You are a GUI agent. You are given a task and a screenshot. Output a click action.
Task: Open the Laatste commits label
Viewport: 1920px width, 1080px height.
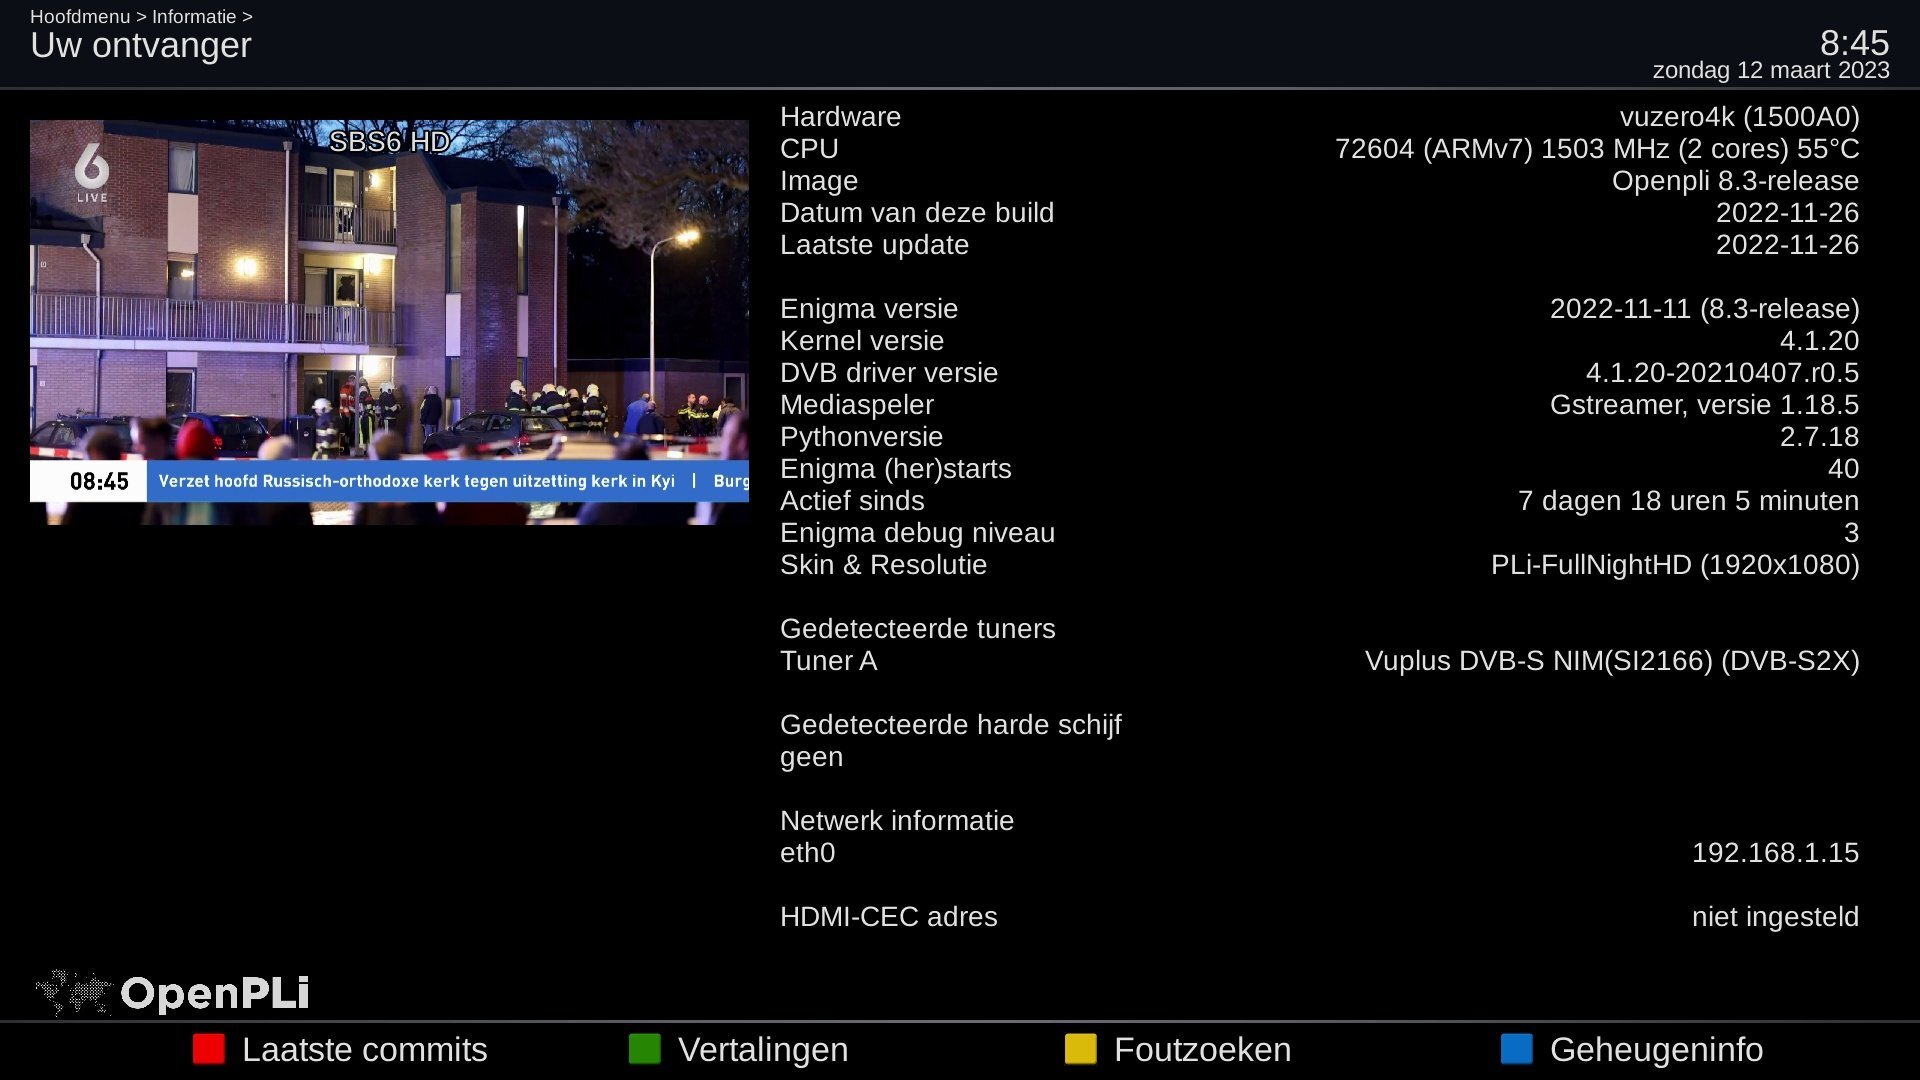click(x=364, y=1050)
